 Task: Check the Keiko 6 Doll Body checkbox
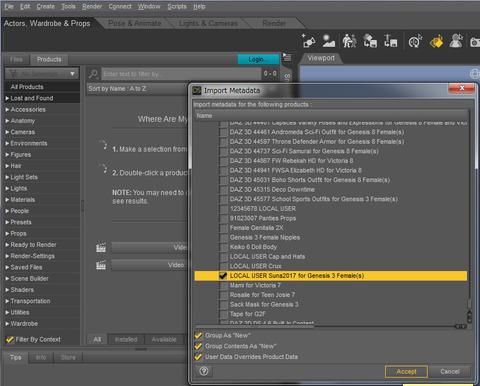pos(223,247)
